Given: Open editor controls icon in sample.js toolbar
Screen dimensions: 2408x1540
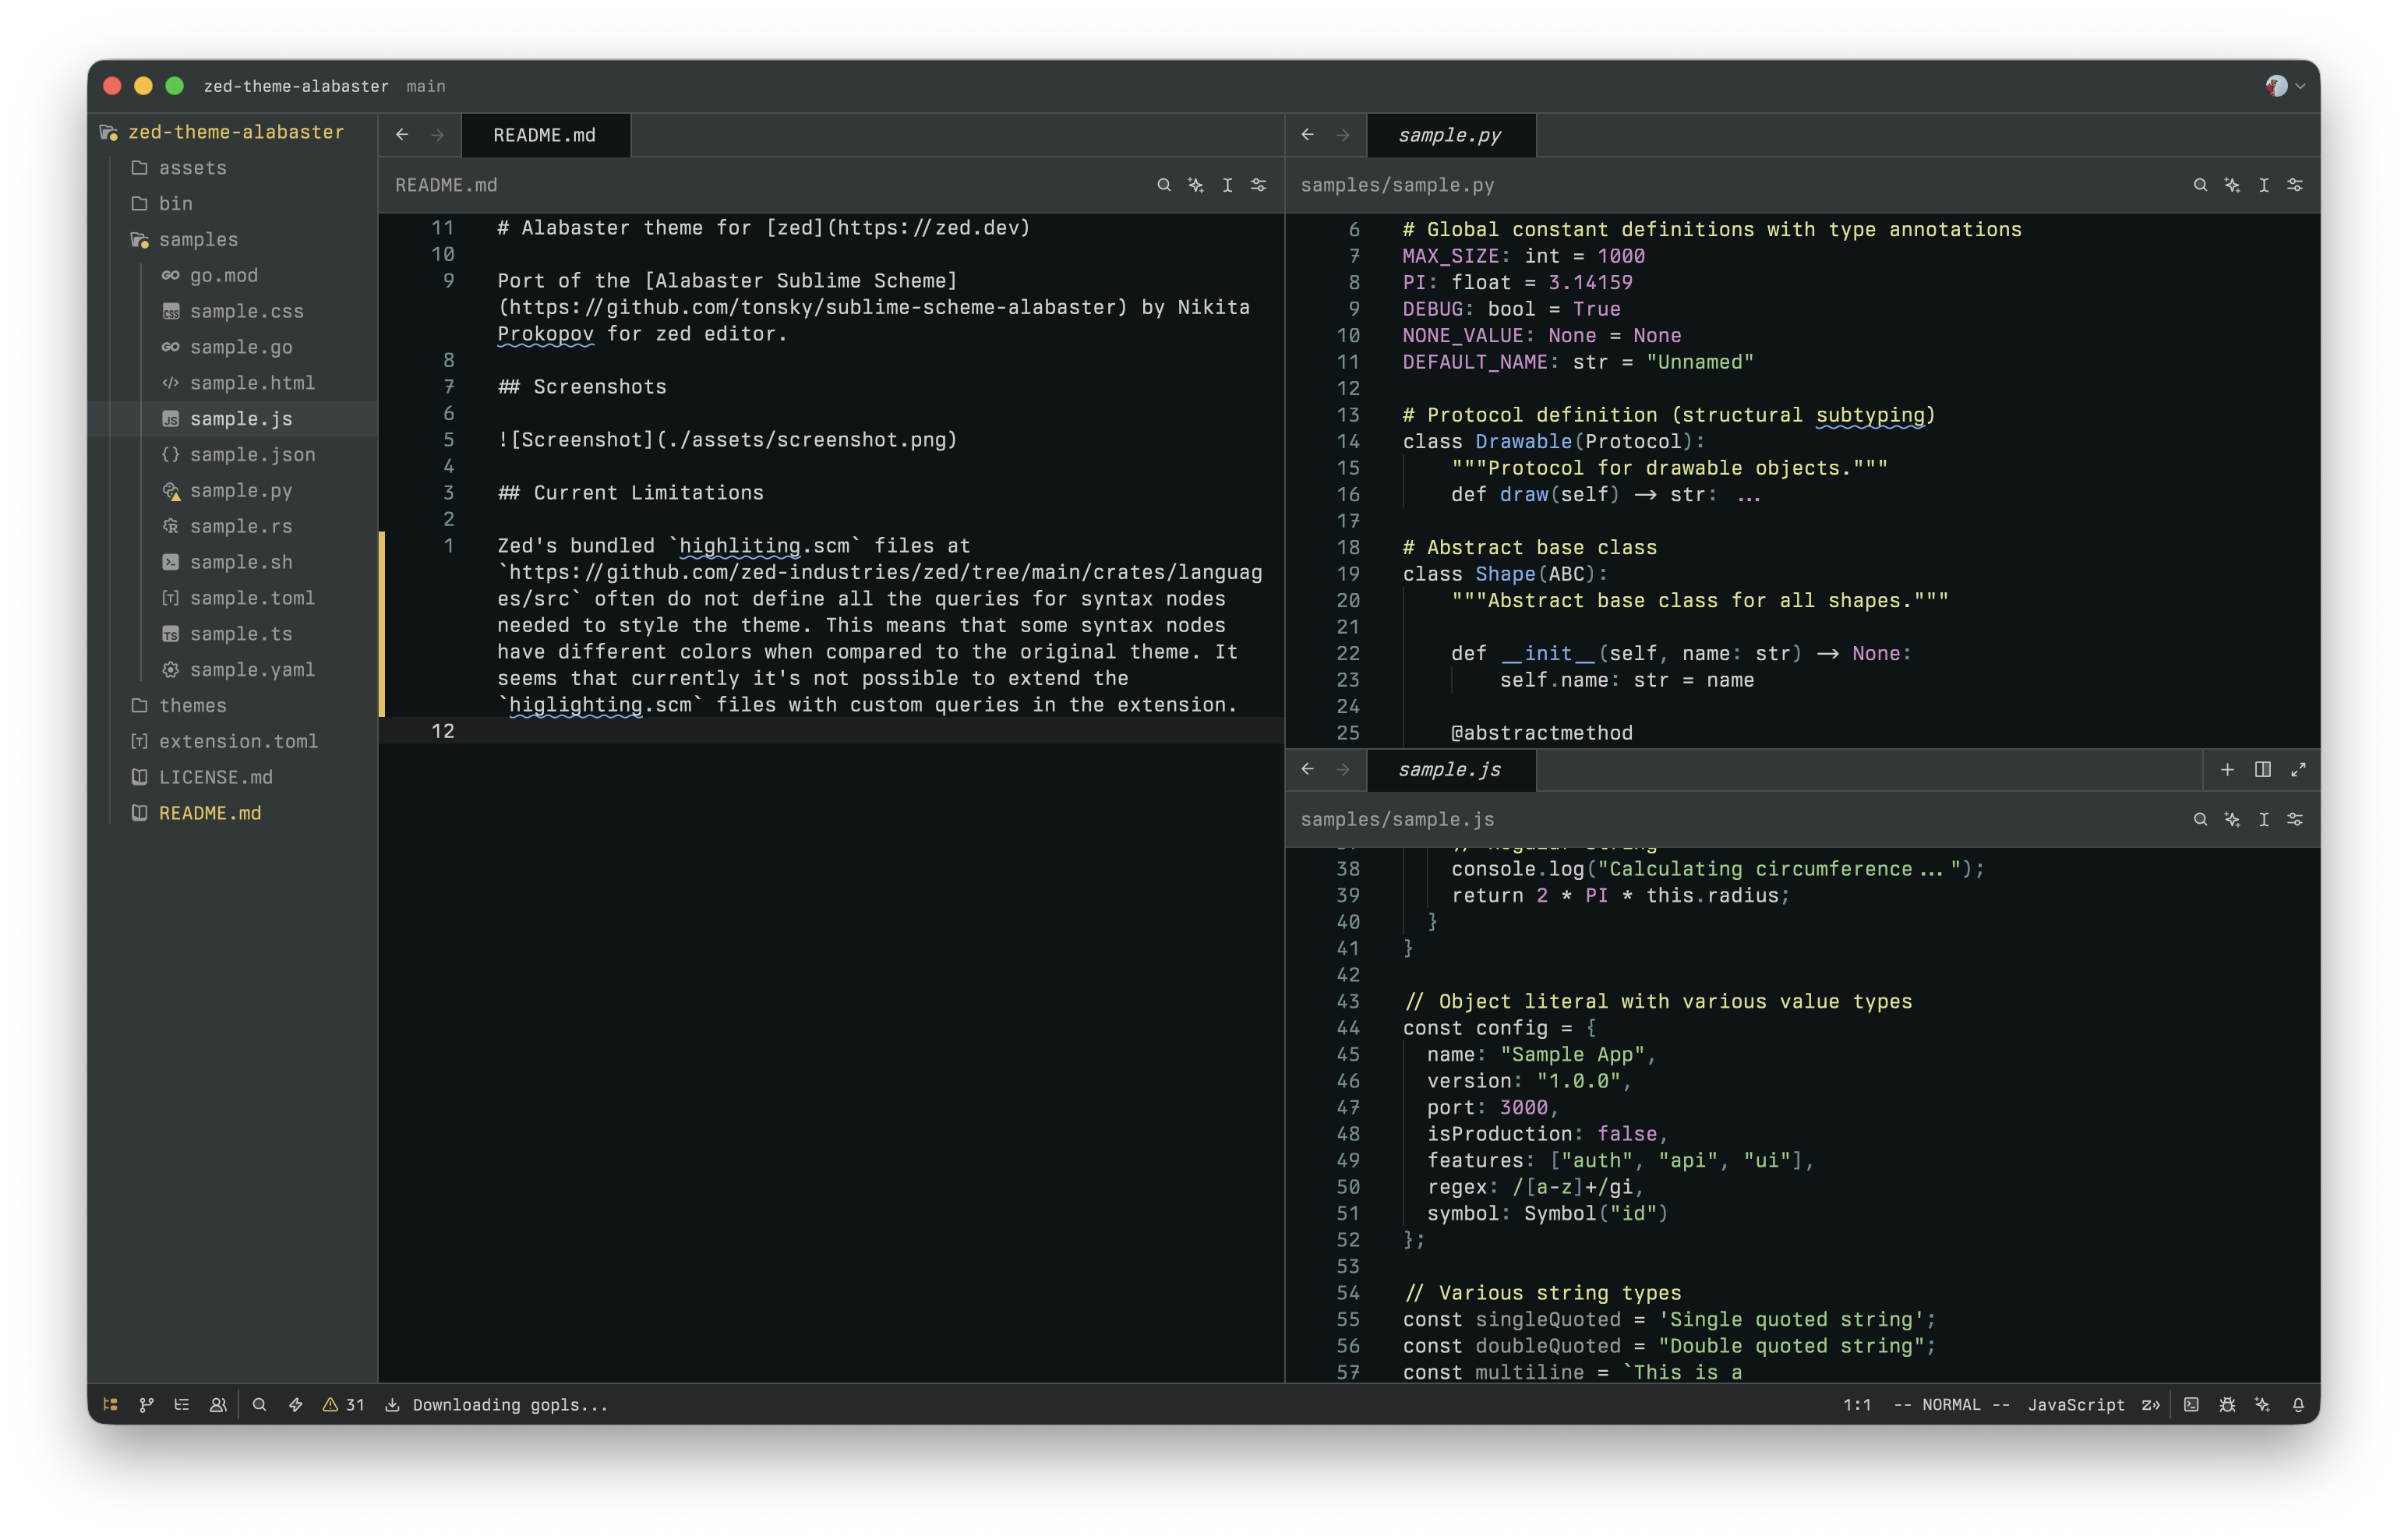Looking at the screenshot, I should (x=2295, y=819).
